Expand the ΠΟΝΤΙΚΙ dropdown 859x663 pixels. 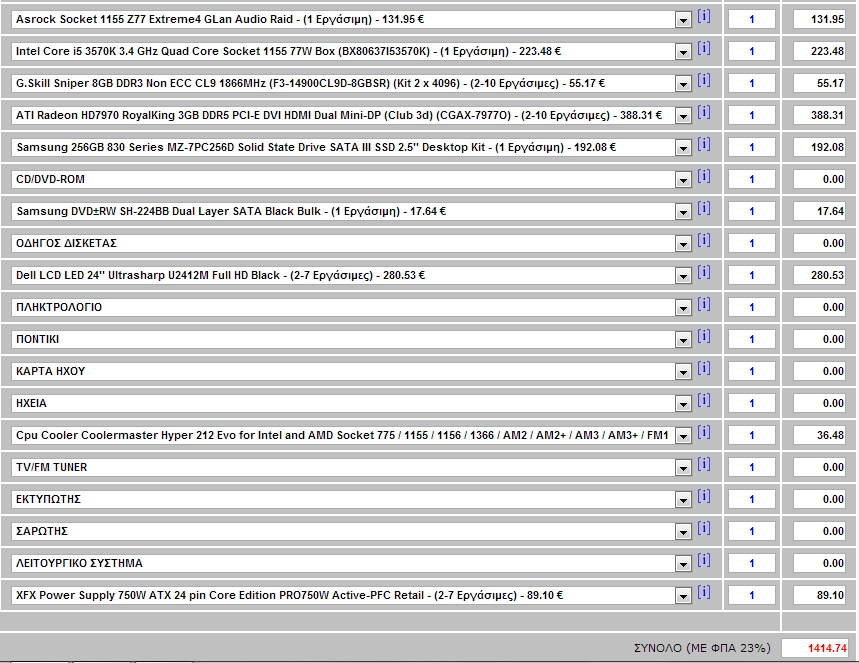[683, 340]
